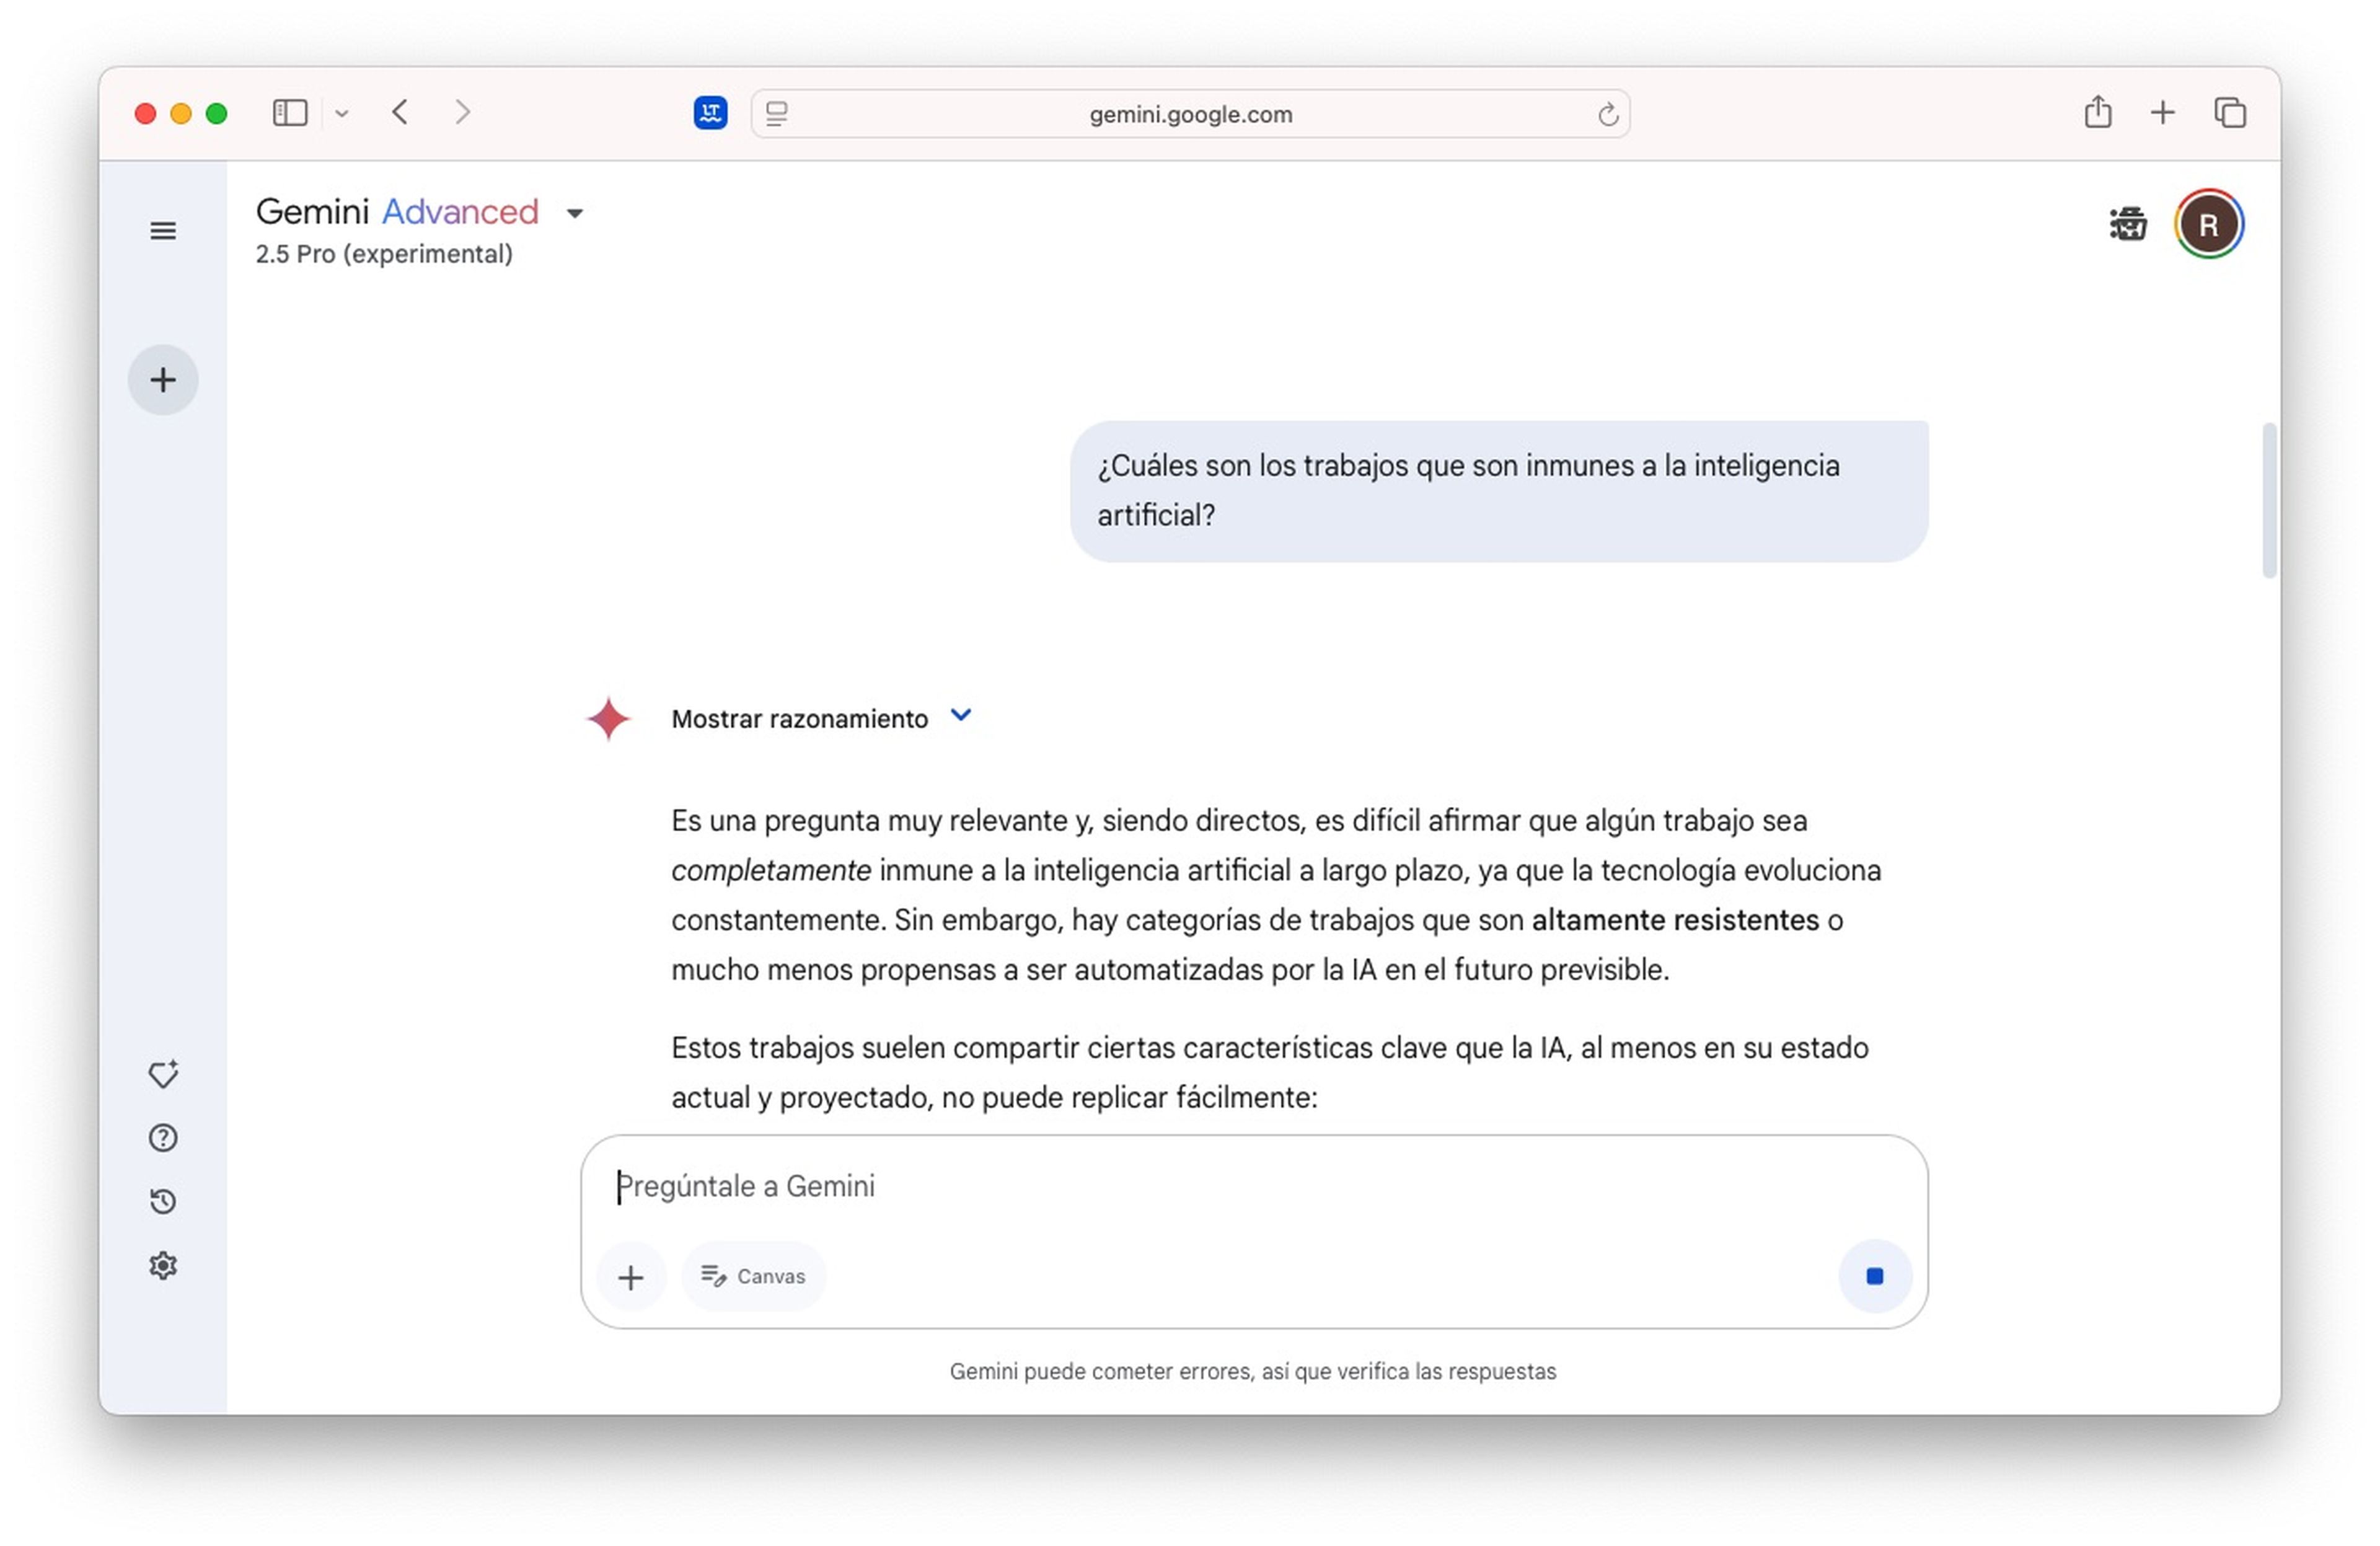Open Help question mark icon
2380x1546 pixels.
pos(163,1138)
